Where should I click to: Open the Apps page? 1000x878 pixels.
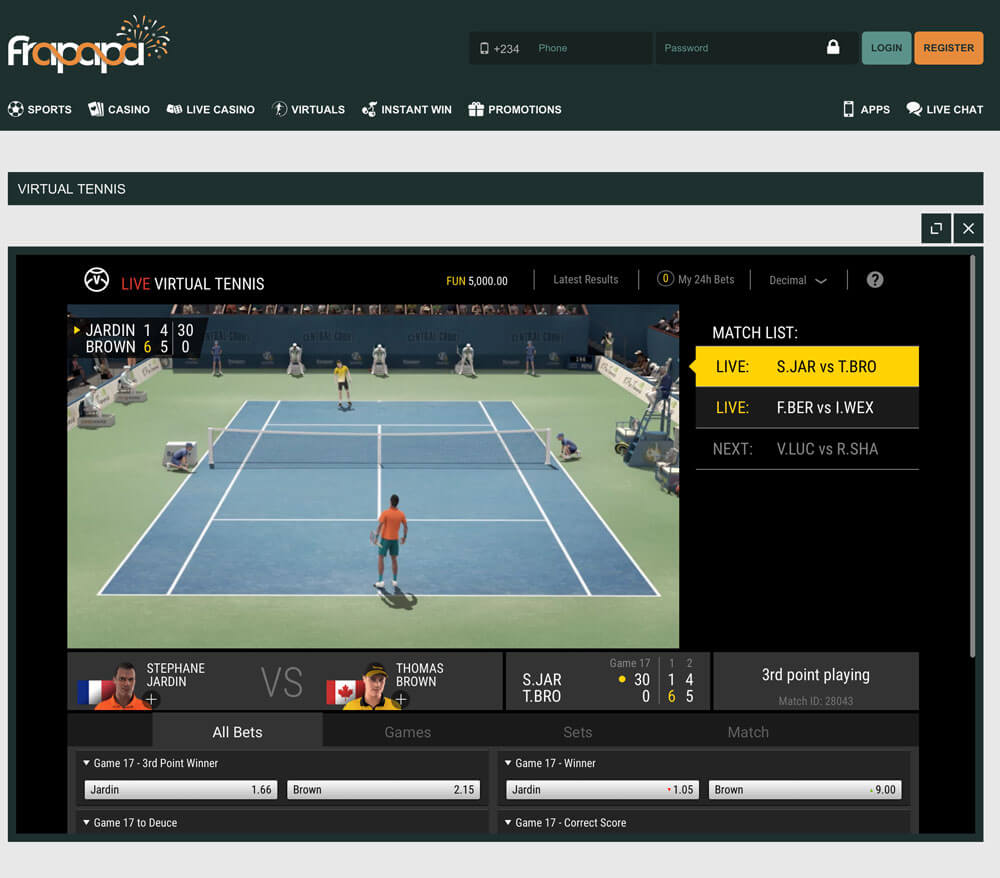(865, 109)
